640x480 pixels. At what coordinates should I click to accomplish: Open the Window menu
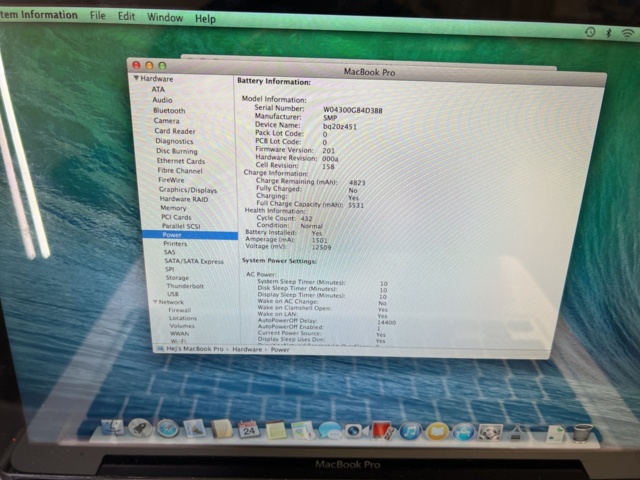(x=165, y=18)
